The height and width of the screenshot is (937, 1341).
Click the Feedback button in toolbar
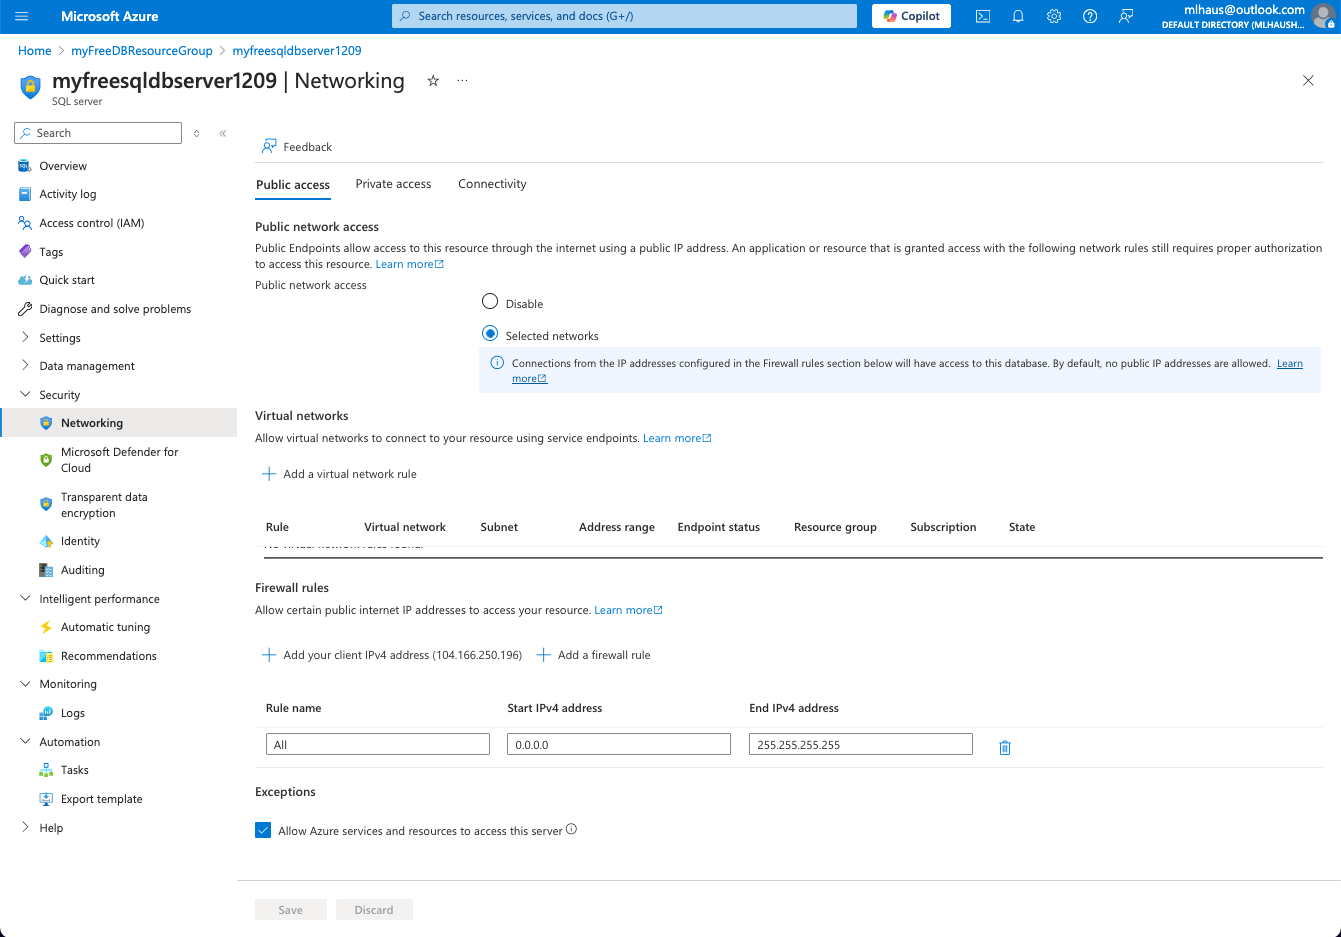click(297, 147)
